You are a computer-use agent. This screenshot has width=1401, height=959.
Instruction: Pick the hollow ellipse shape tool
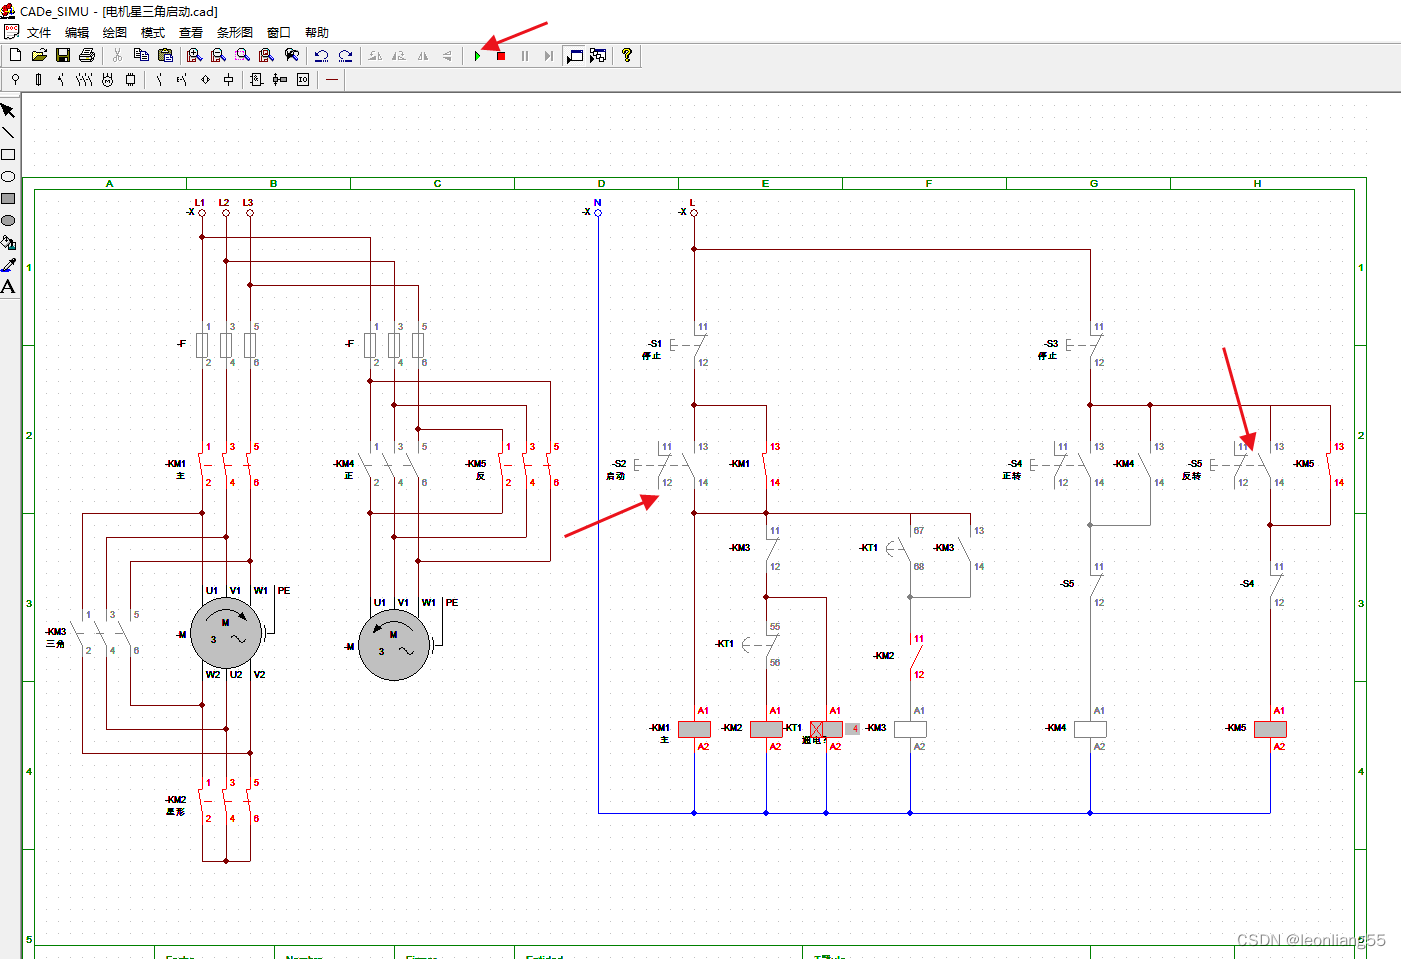coord(8,177)
